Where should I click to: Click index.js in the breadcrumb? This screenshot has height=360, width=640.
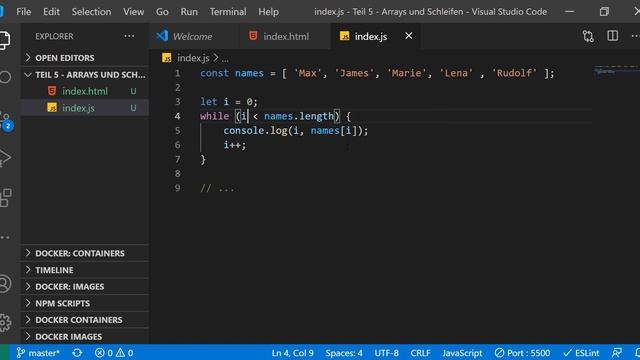click(x=193, y=58)
